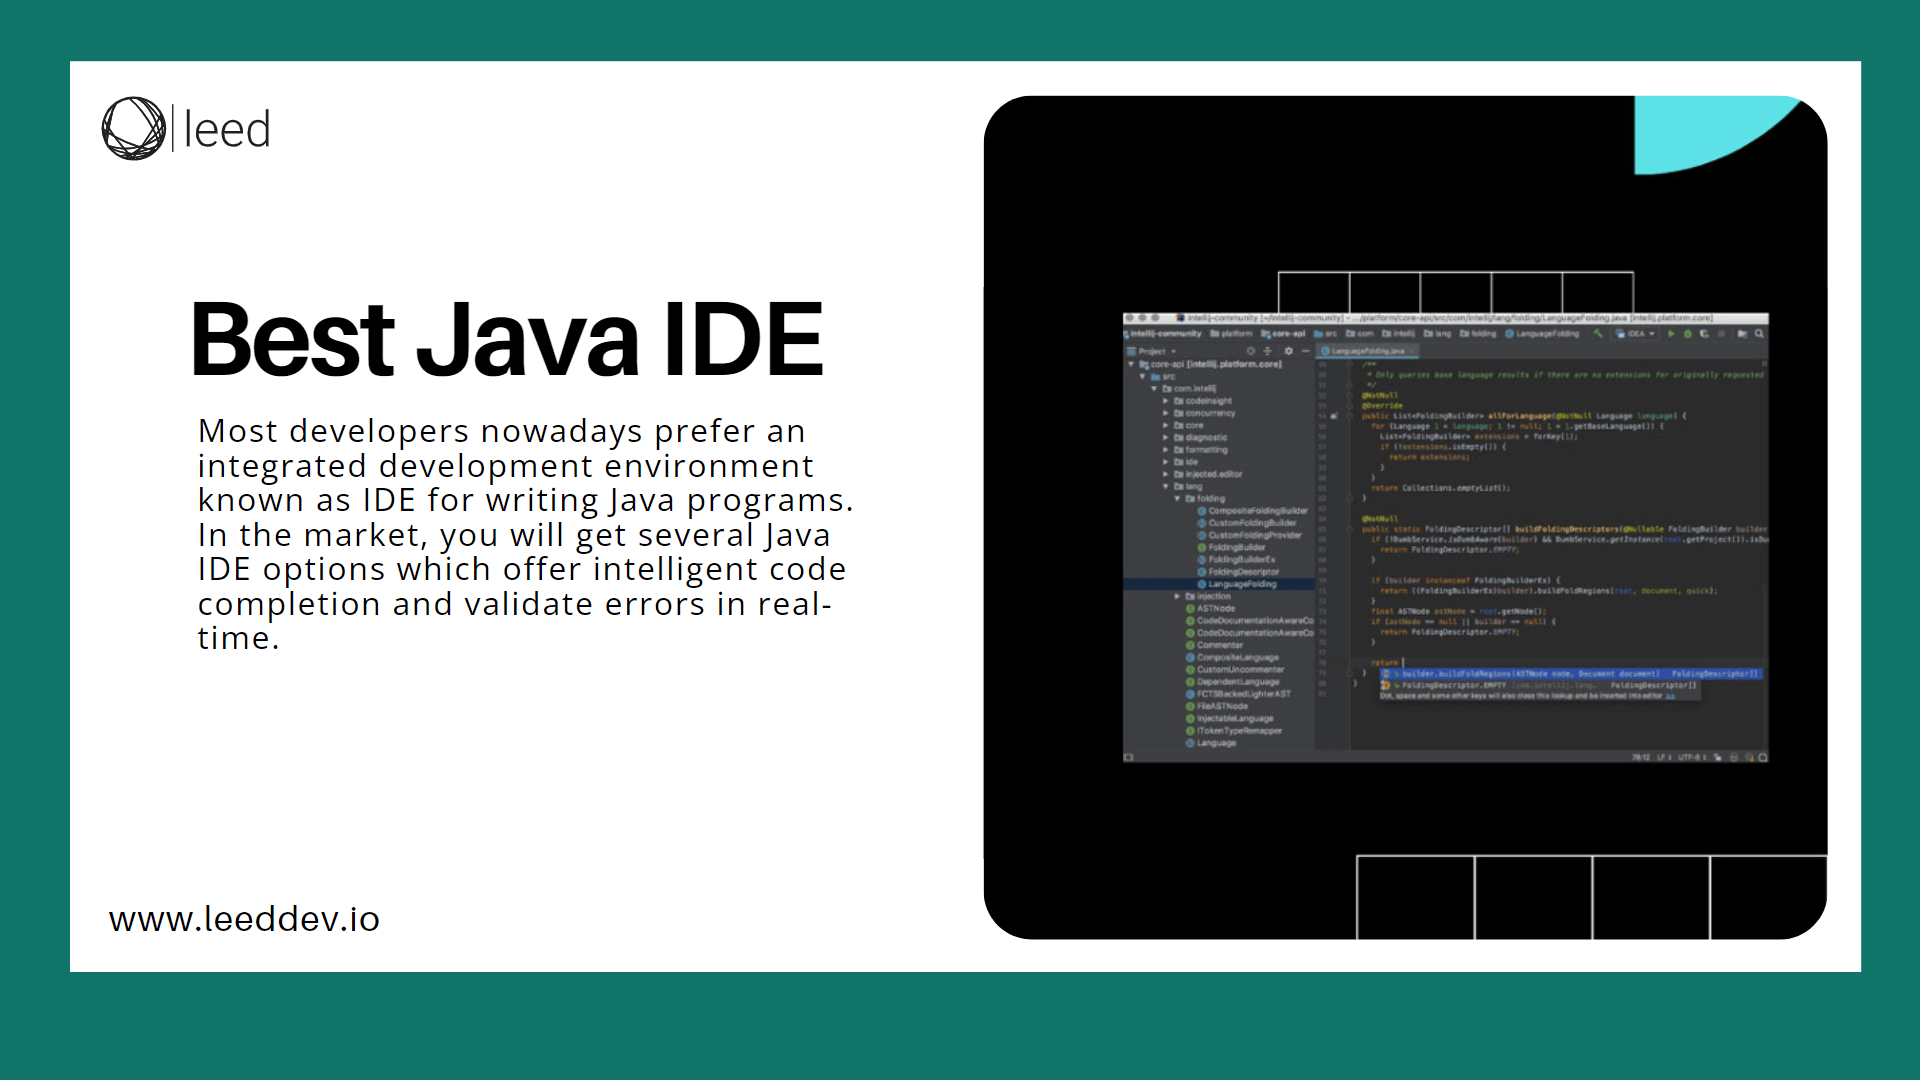Open www.leeddev.io link

coord(244,919)
